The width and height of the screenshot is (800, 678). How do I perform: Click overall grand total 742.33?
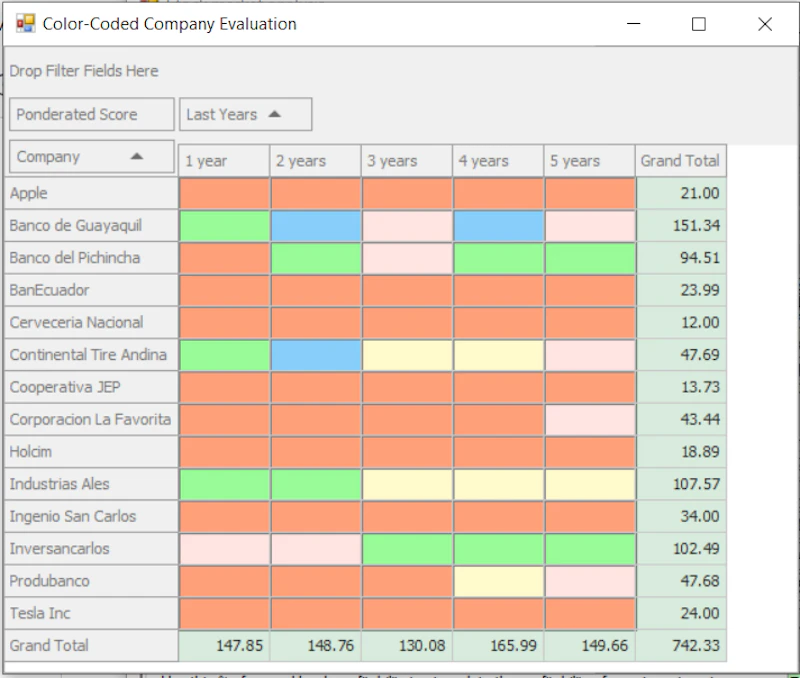click(681, 645)
